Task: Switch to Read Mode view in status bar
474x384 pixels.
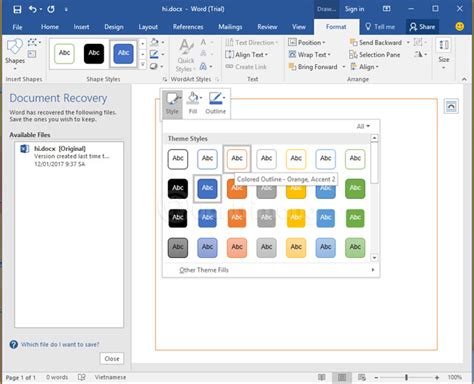Action: pyautogui.click(x=322, y=377)
